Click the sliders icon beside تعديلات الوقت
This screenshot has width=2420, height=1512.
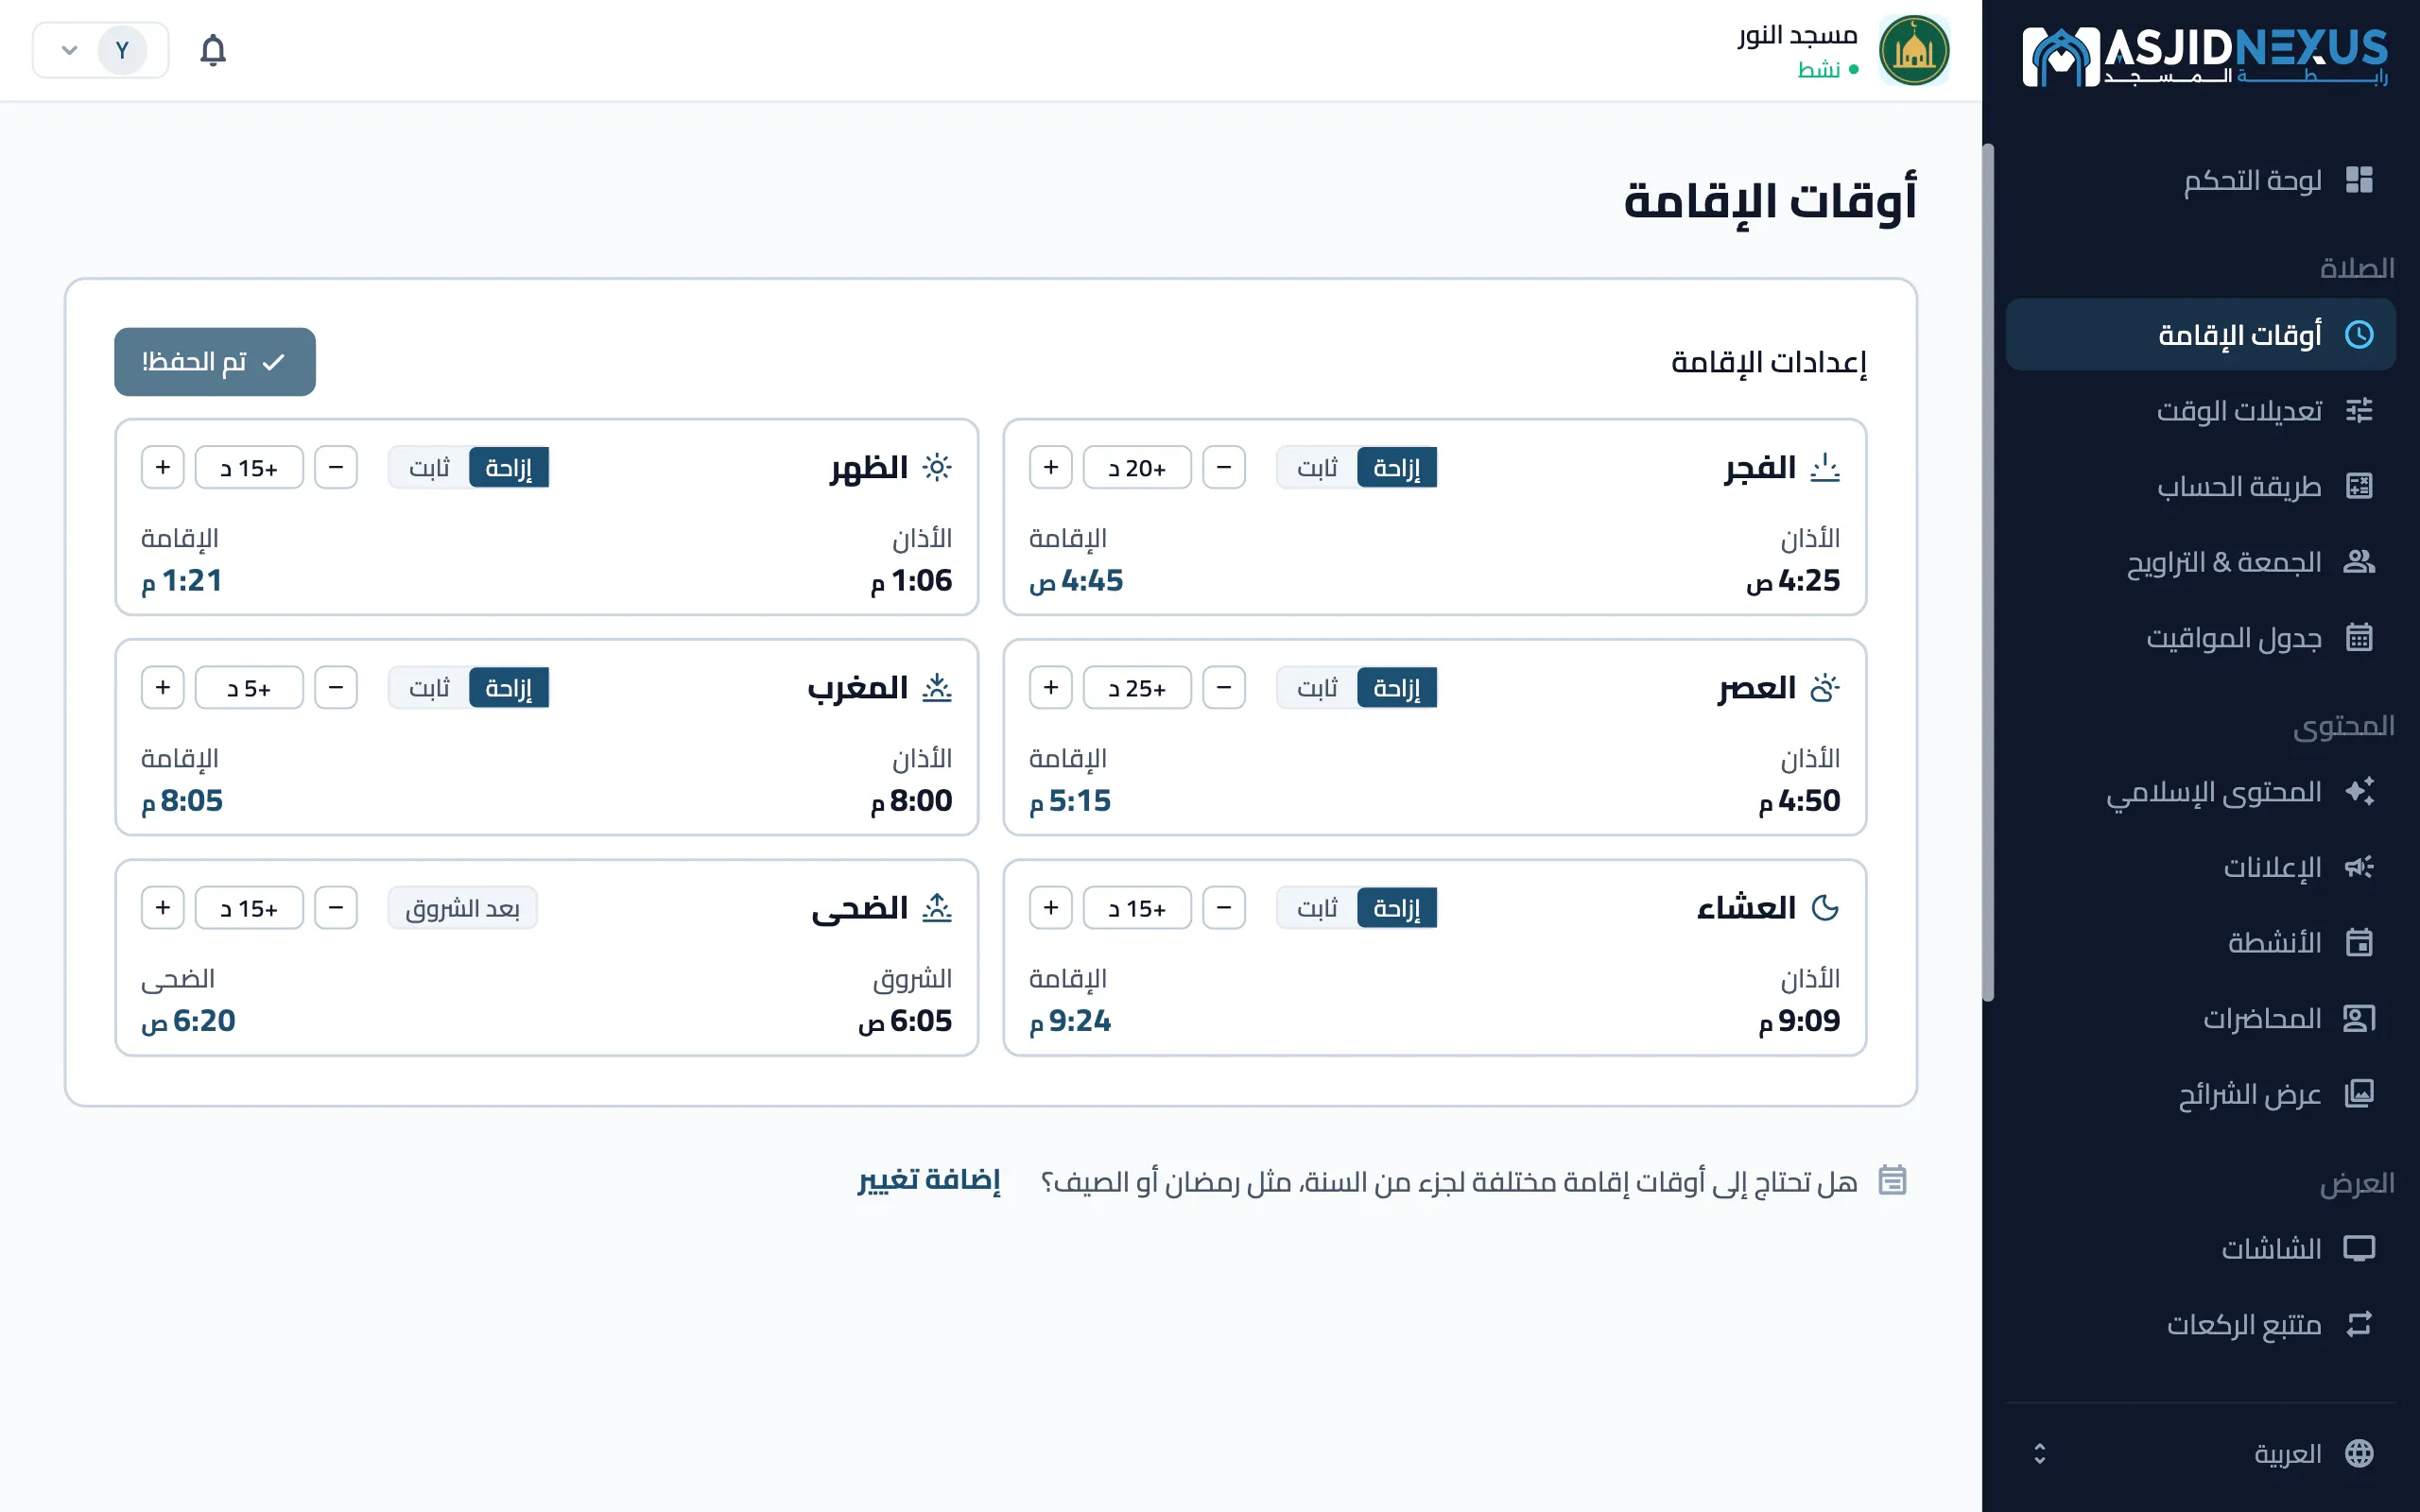[x=2359, y=410]
